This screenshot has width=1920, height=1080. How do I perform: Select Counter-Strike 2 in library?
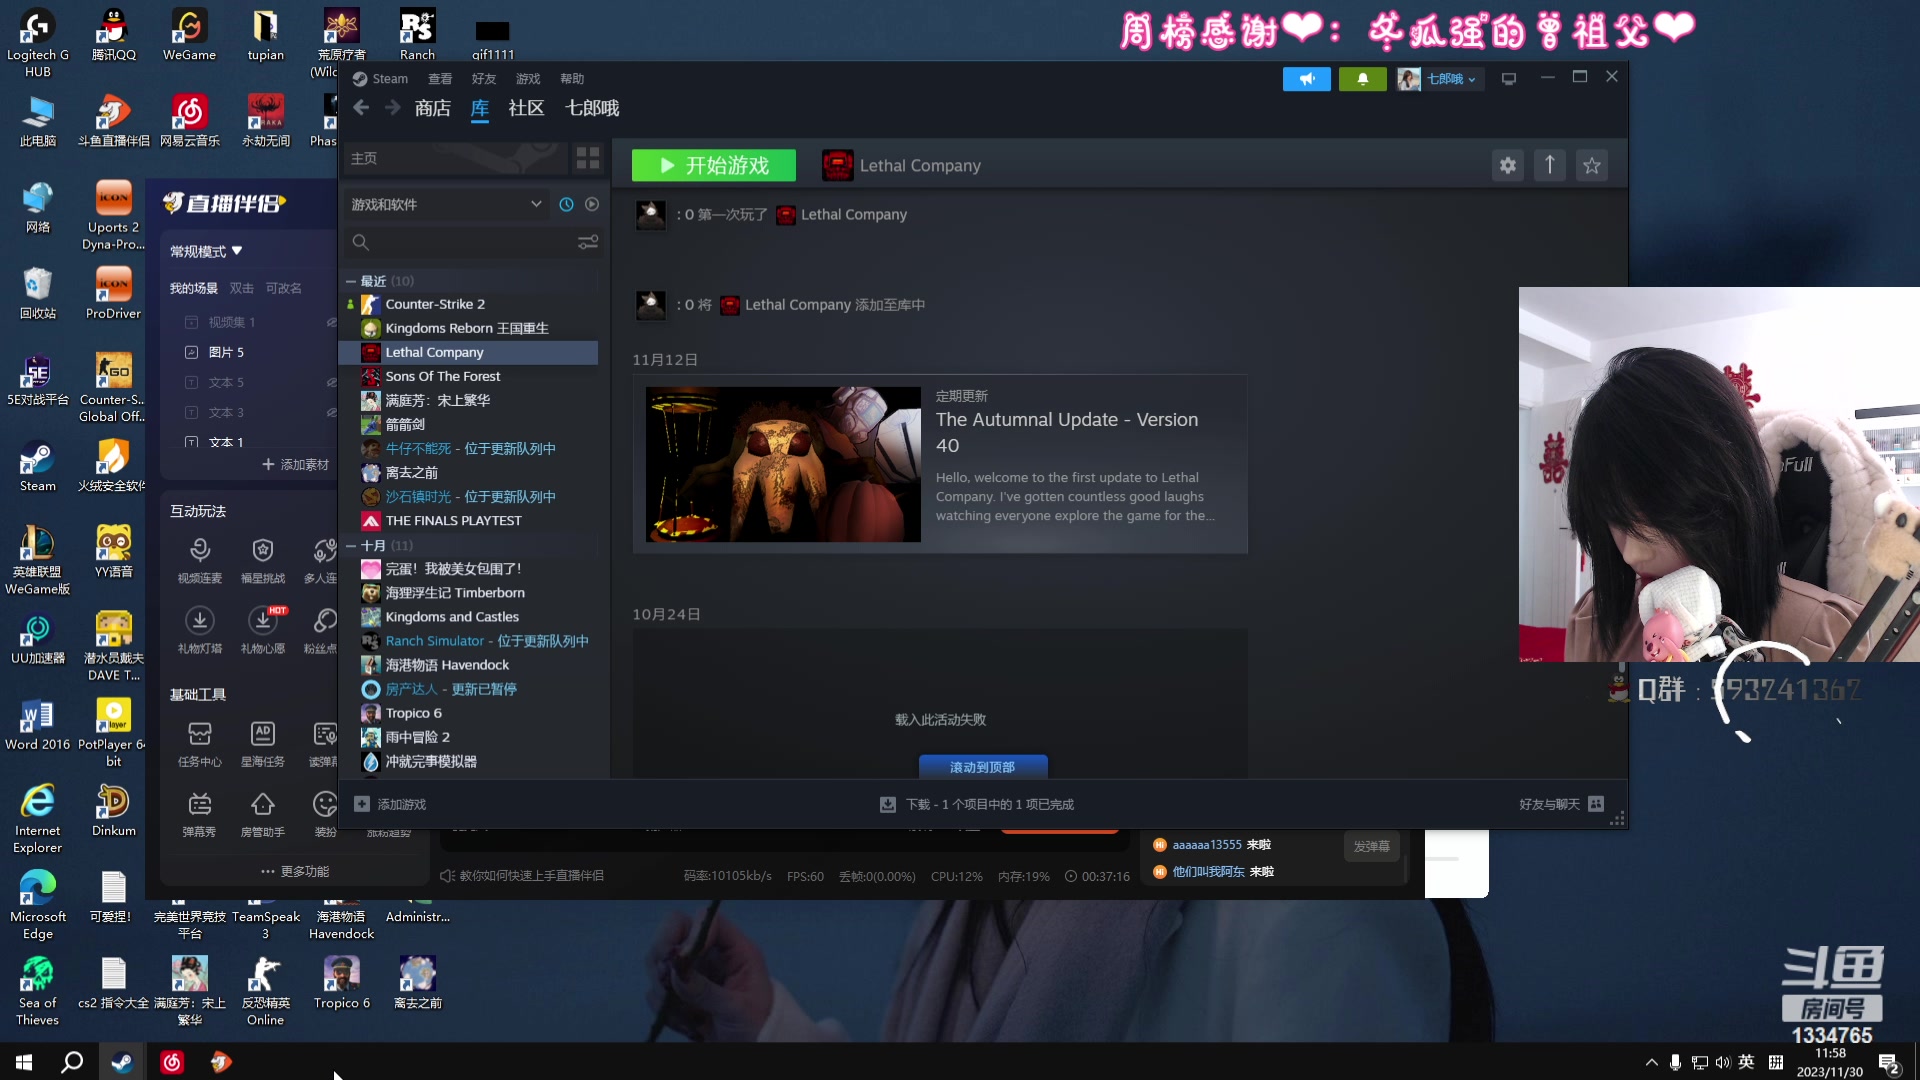(x=469, y=304)
